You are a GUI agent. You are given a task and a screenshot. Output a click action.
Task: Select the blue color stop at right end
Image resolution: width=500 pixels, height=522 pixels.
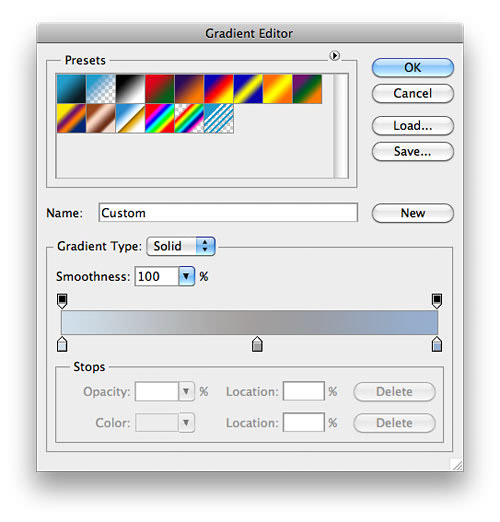pyautogui.click(x=437, y=344)
